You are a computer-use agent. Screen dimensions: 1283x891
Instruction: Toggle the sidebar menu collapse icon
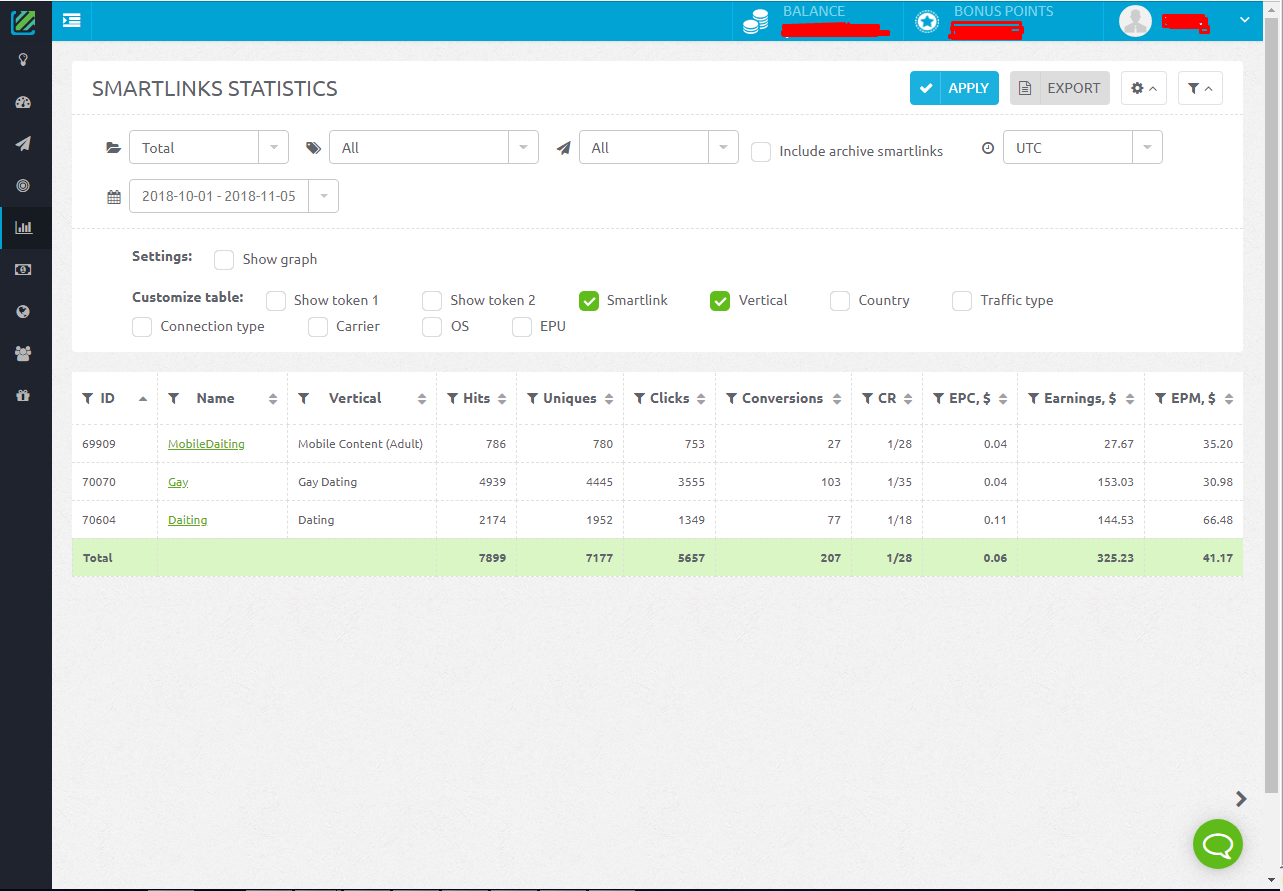tap(71, 20)
